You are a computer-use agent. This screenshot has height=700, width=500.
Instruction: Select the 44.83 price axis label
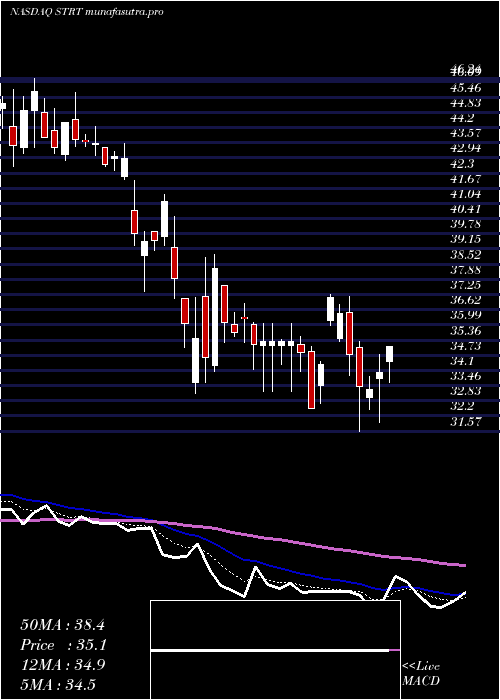click(465, 103)
